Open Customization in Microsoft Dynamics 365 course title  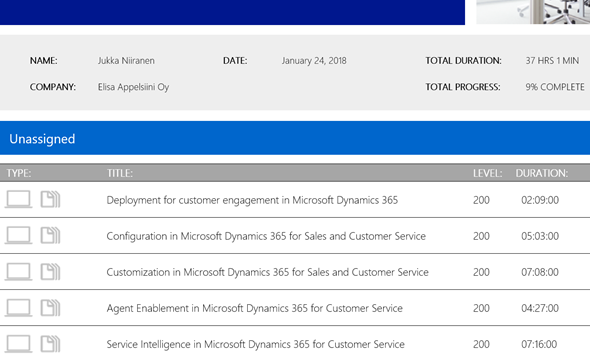point(268,272)
